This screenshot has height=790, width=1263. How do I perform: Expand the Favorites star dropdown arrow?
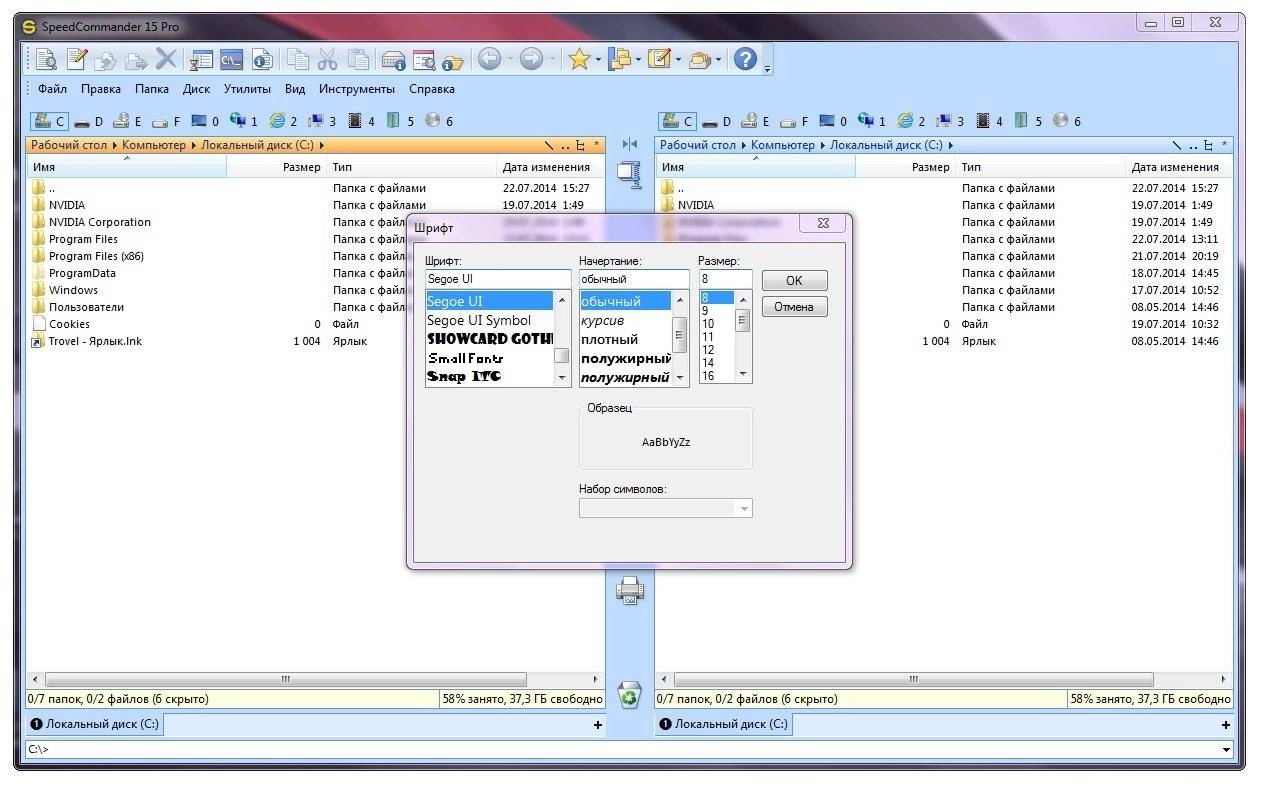(598, 60)
